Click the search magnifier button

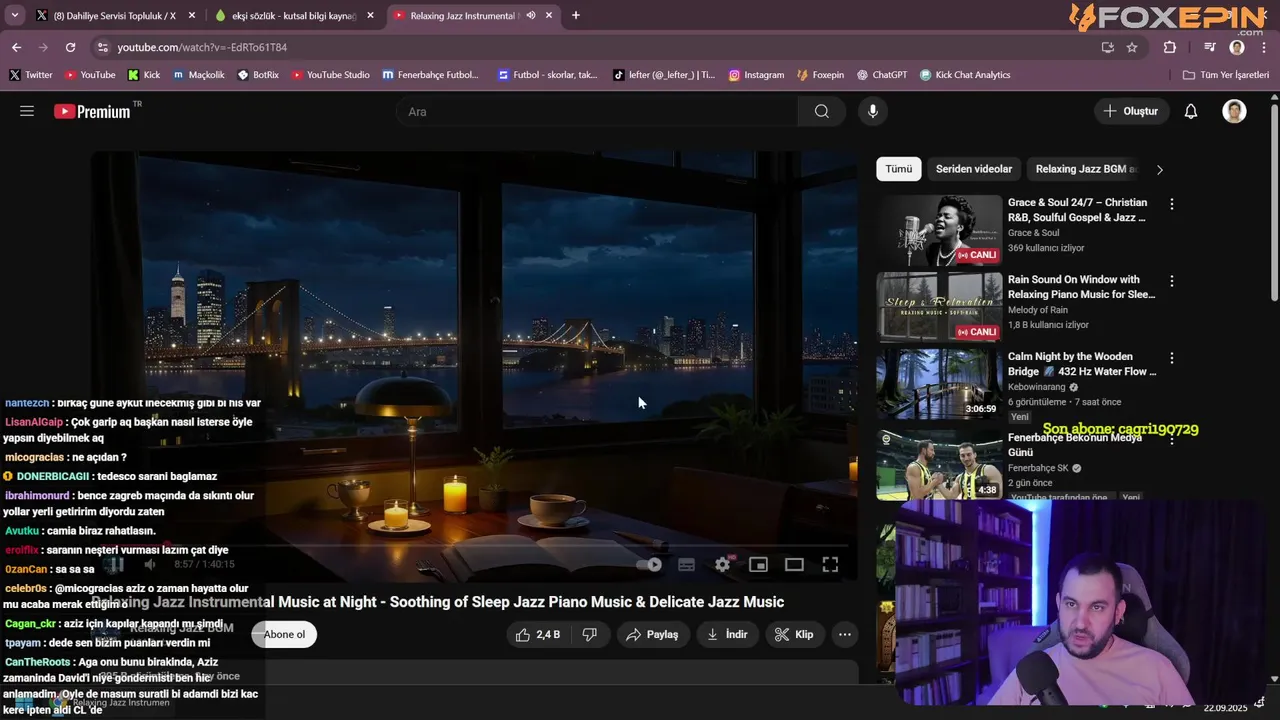click(821, 111)
